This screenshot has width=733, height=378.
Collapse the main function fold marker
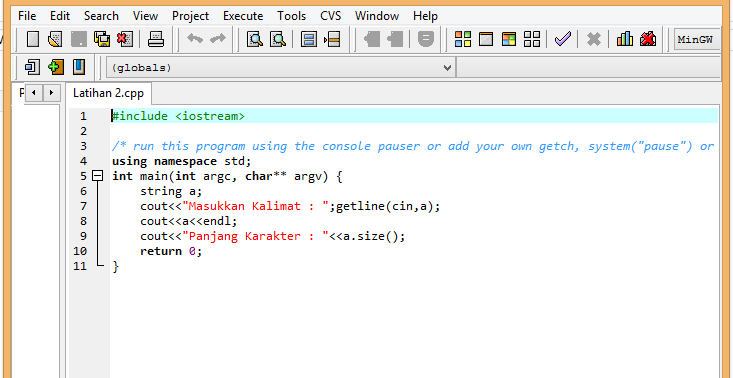[x=97, y=176]
